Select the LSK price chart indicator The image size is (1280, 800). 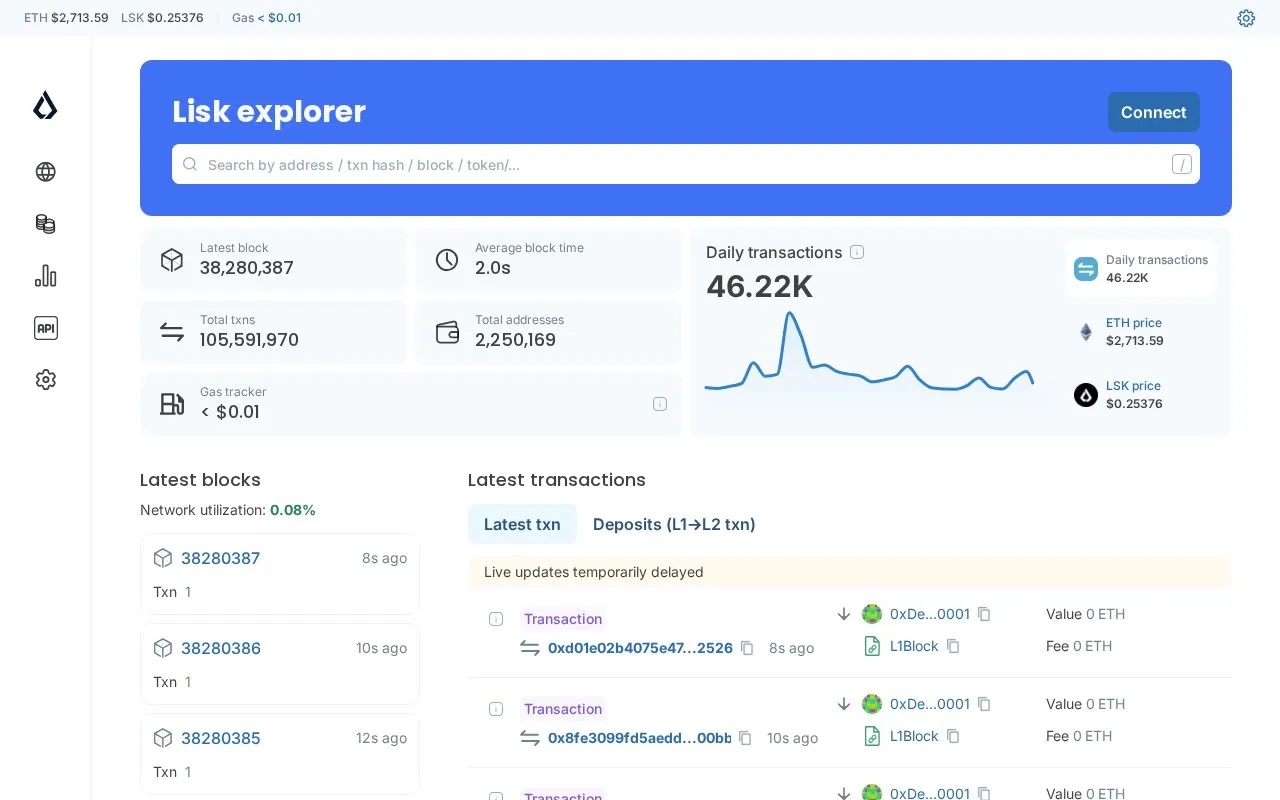1141,395
